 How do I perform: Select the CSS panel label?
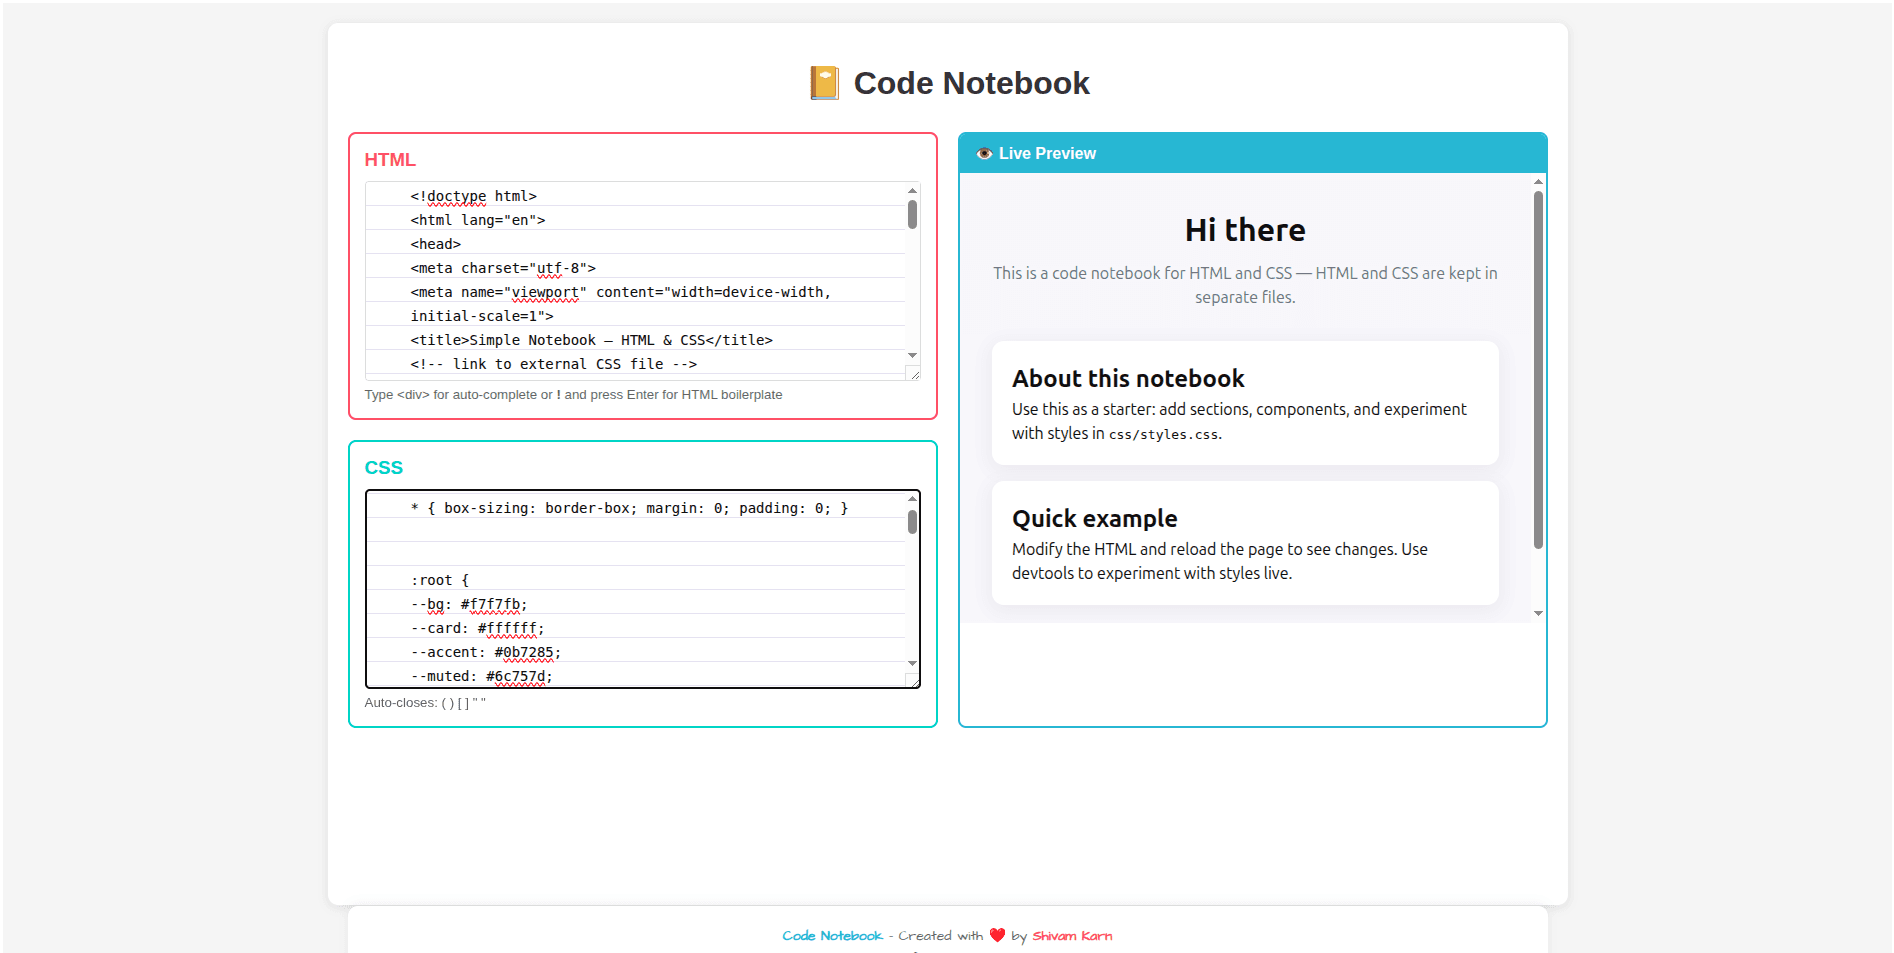(384, 467)
